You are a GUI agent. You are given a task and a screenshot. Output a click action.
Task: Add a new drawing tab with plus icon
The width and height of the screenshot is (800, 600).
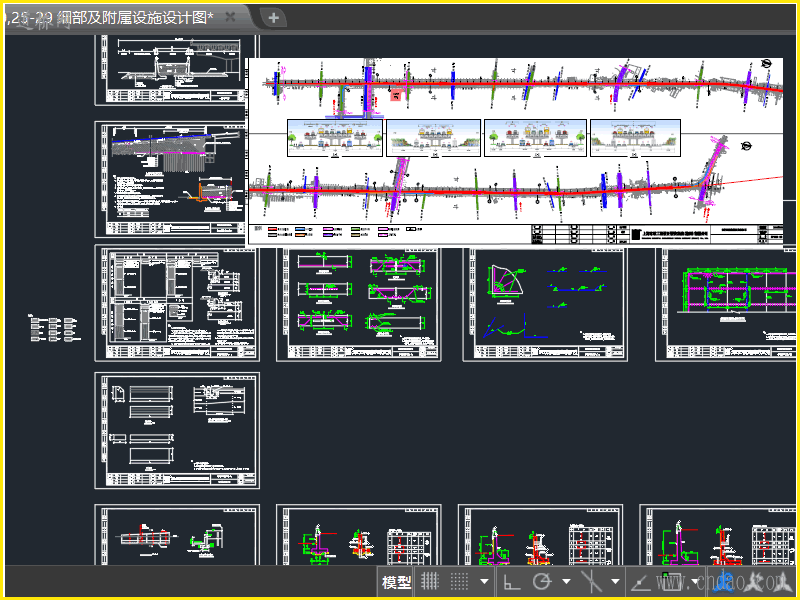click(273, 17)
